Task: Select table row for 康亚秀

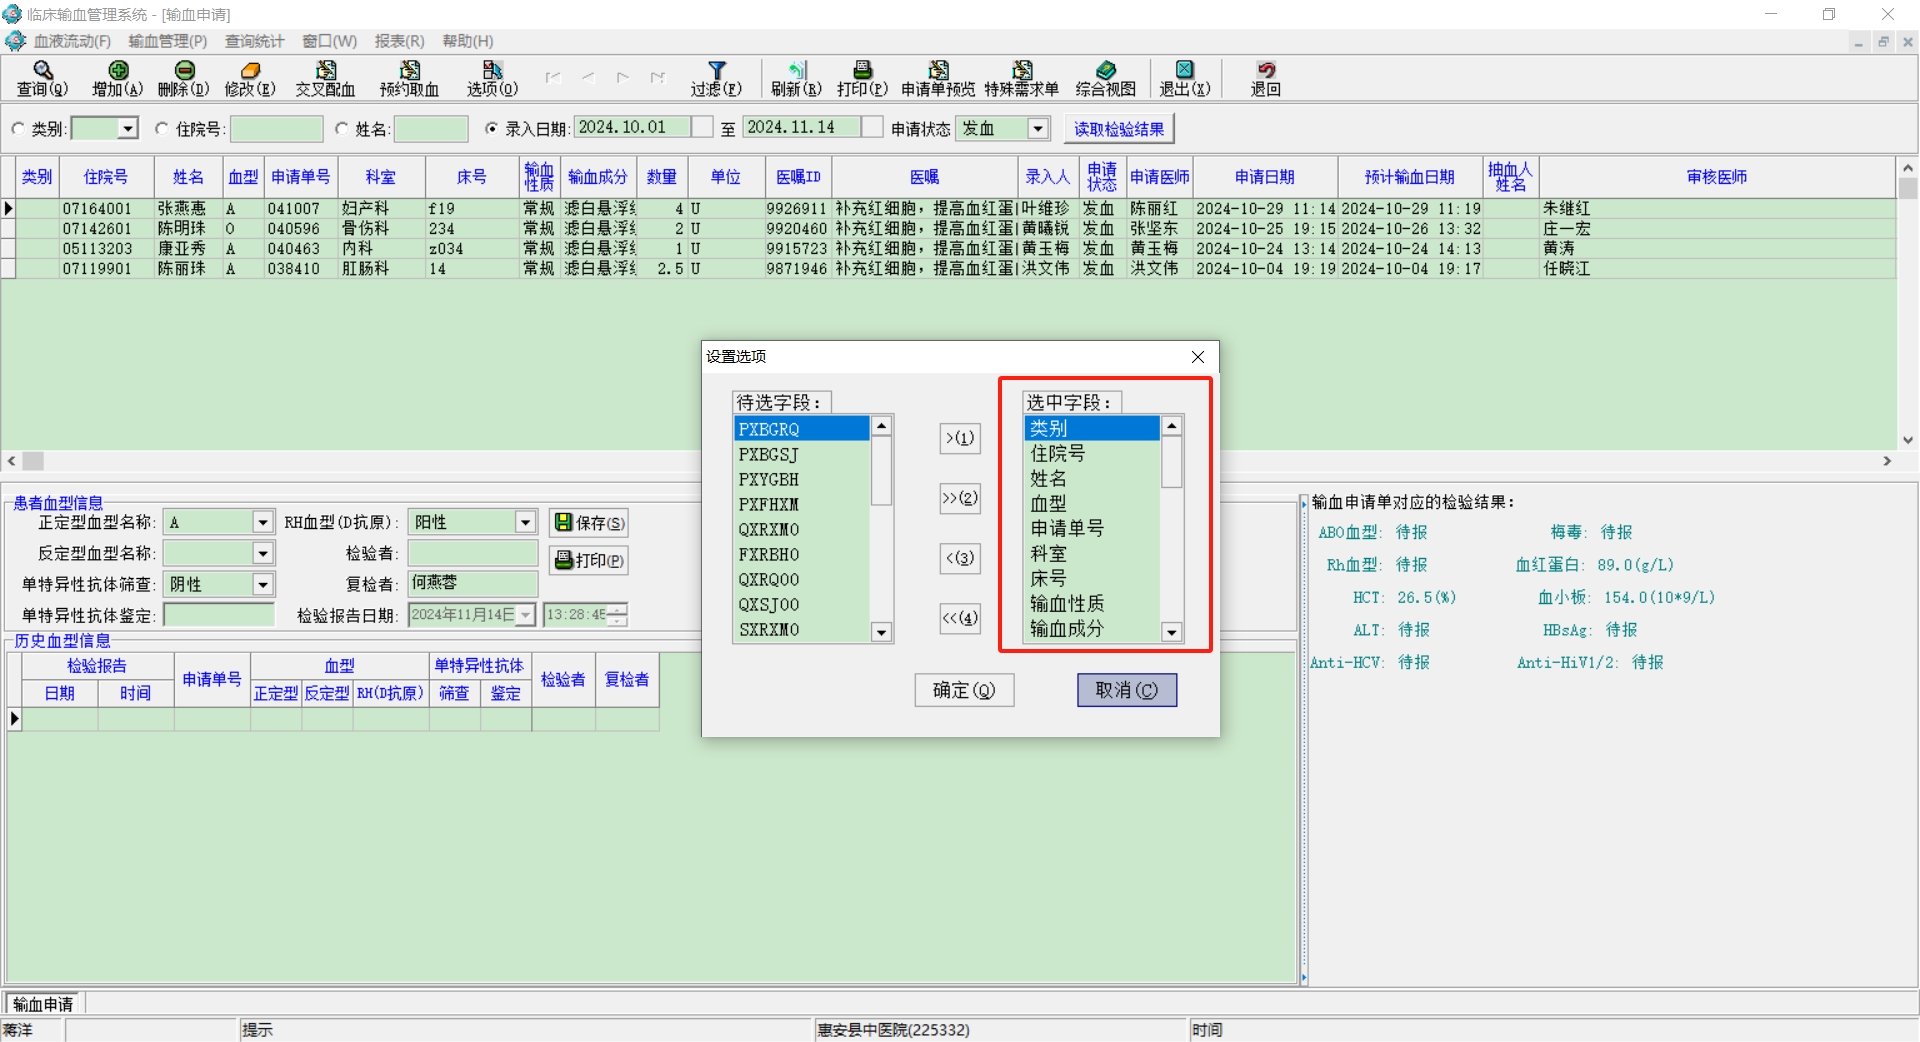Action: click(x=948, y=248)
